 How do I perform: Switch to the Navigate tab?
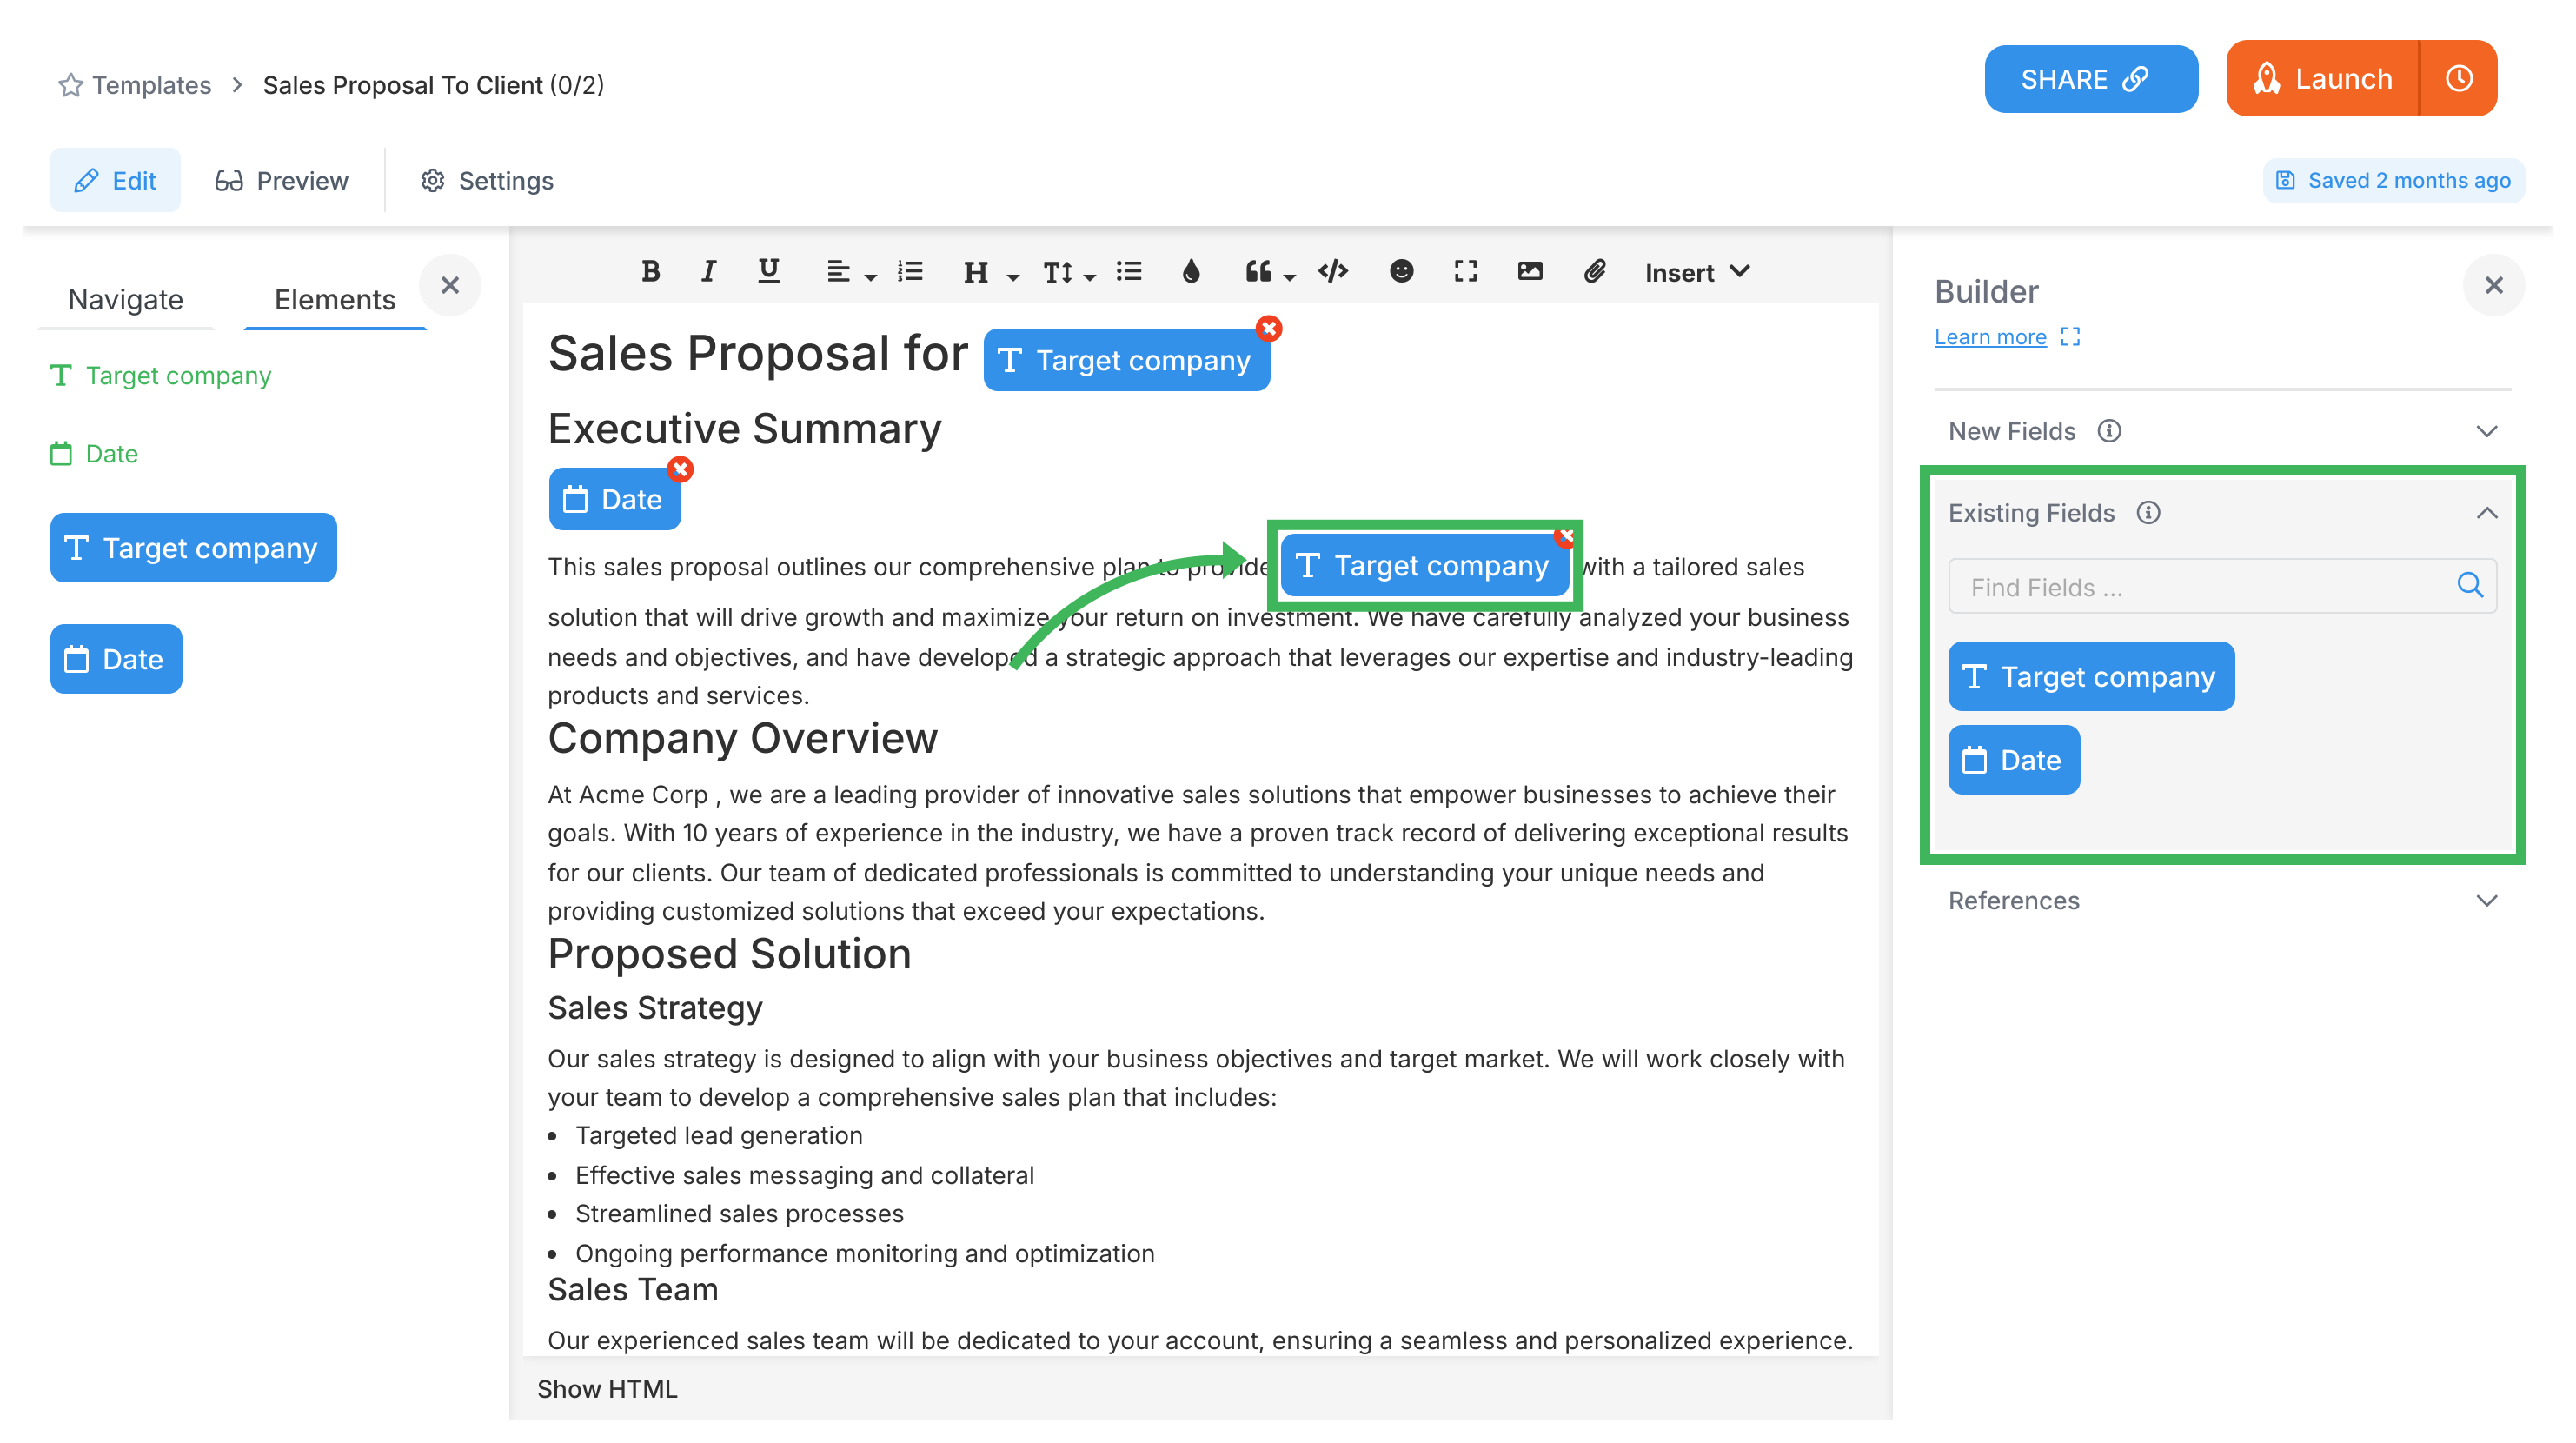[x=125, y=298]
